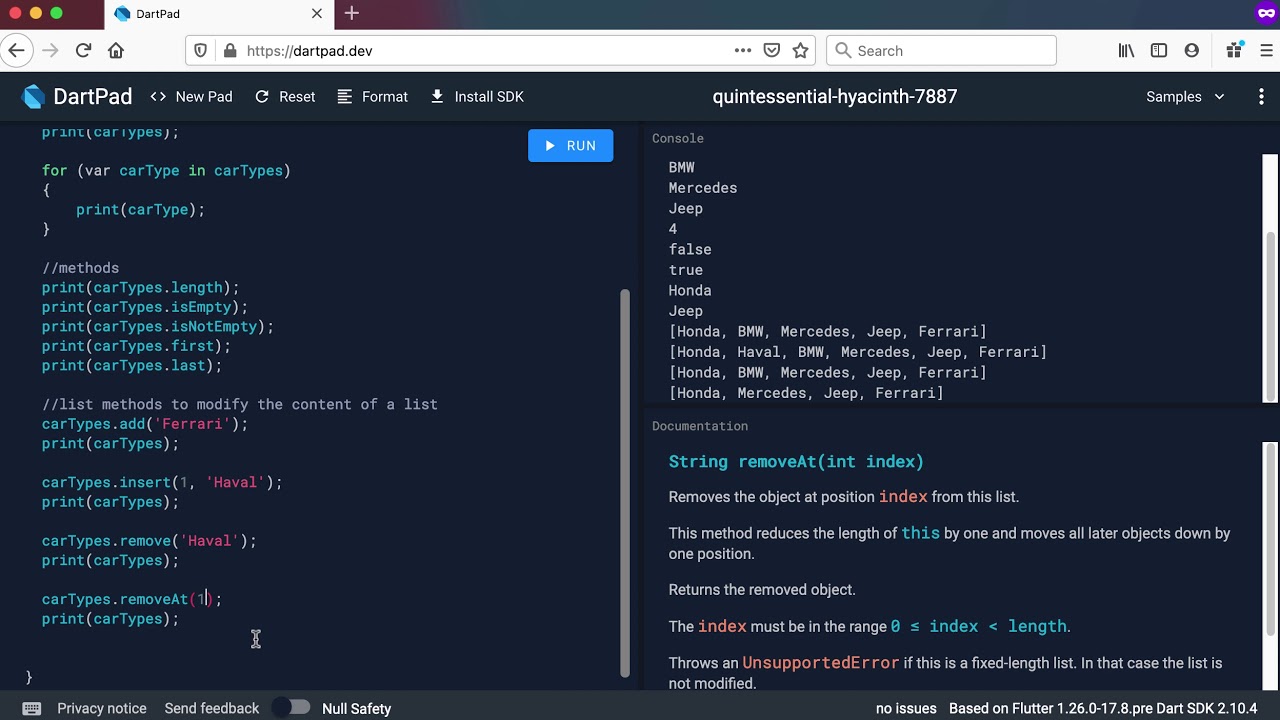Click the console output 'false' line

point(690,249)
